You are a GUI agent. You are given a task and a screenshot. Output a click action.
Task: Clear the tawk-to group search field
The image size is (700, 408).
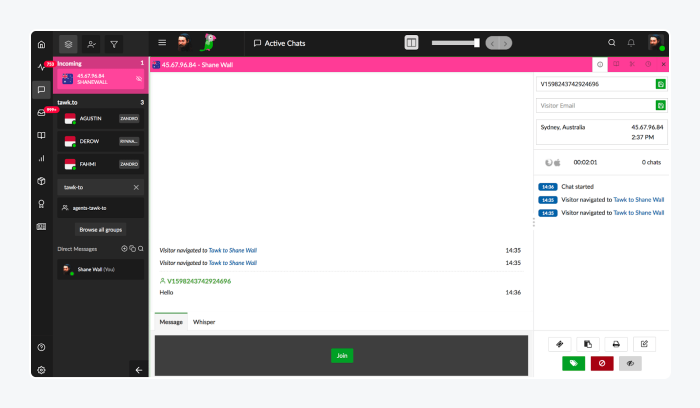pyautogui.click(x=136, y=187)
